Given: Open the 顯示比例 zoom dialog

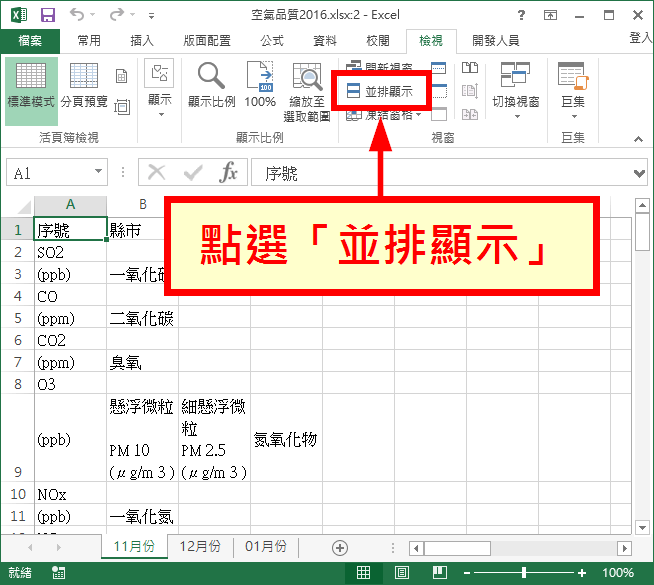Looking at the screenshot, I should point(211,85).
